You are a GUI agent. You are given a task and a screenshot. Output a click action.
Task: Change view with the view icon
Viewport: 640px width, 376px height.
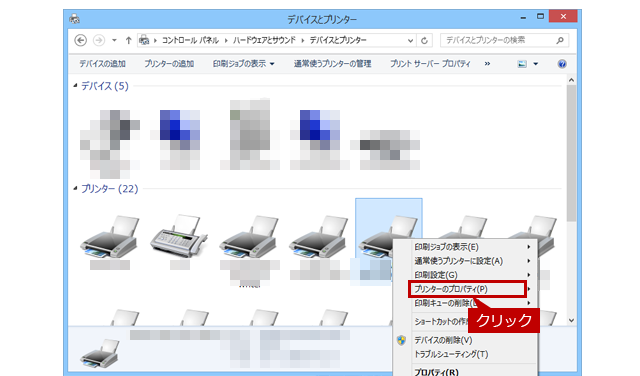click(522, 64)
